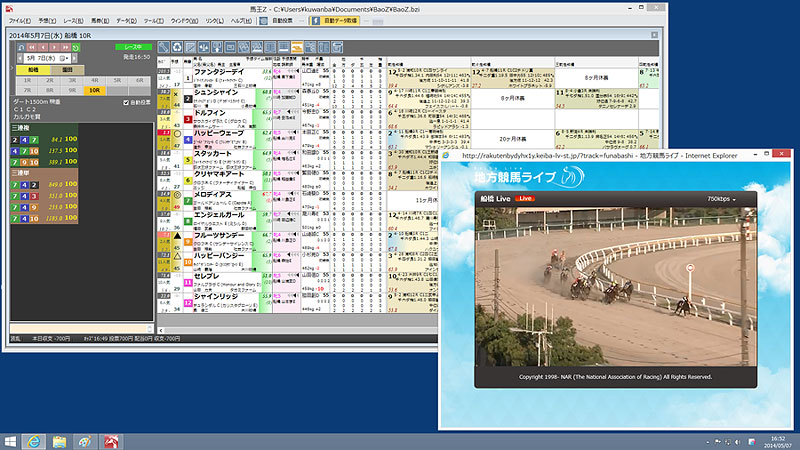Click the toolbar icon with upward white arrow
This screenshot has height=450, width=800.
(217, 47)
